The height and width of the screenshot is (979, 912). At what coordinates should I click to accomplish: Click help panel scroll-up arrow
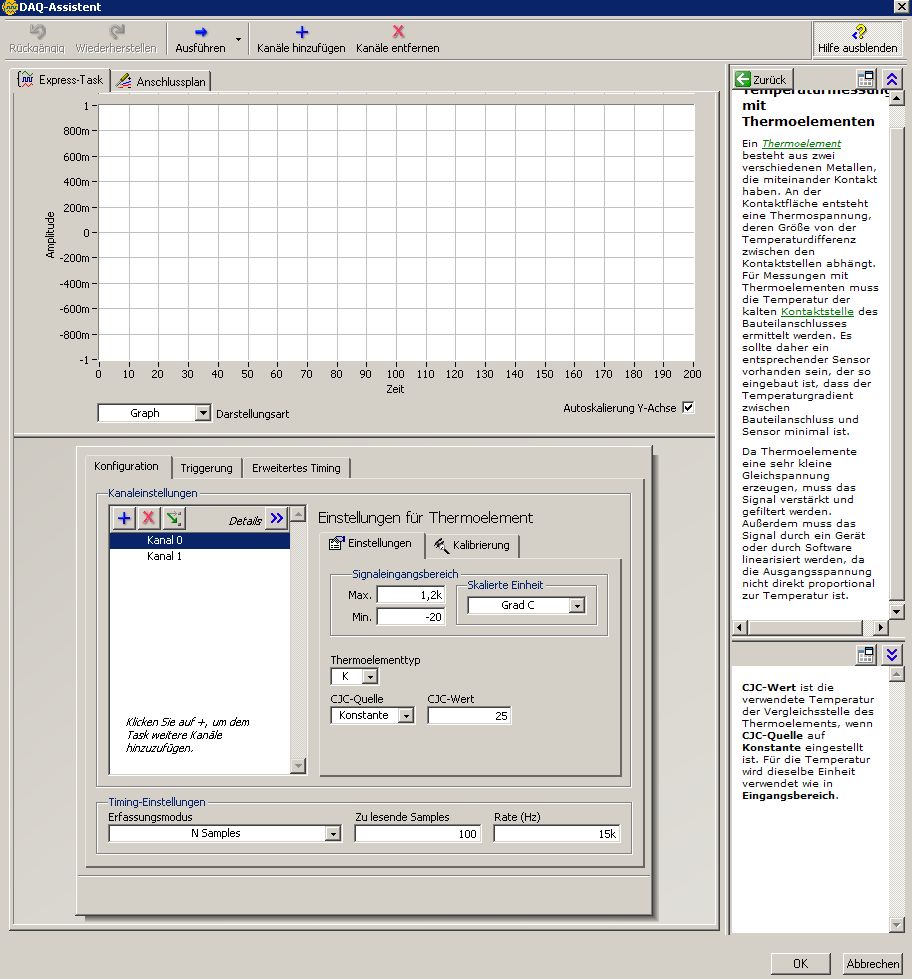coord(896,98)
